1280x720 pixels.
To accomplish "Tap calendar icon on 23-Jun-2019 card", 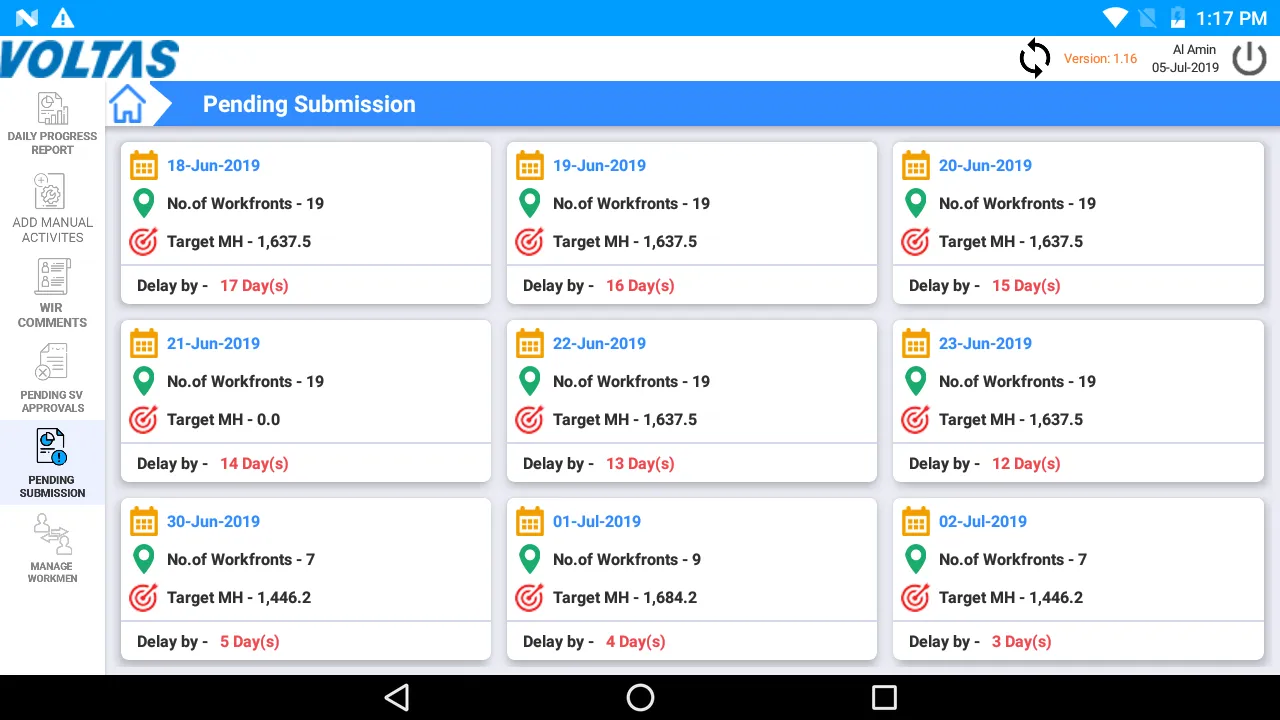I will click(916, 344).
